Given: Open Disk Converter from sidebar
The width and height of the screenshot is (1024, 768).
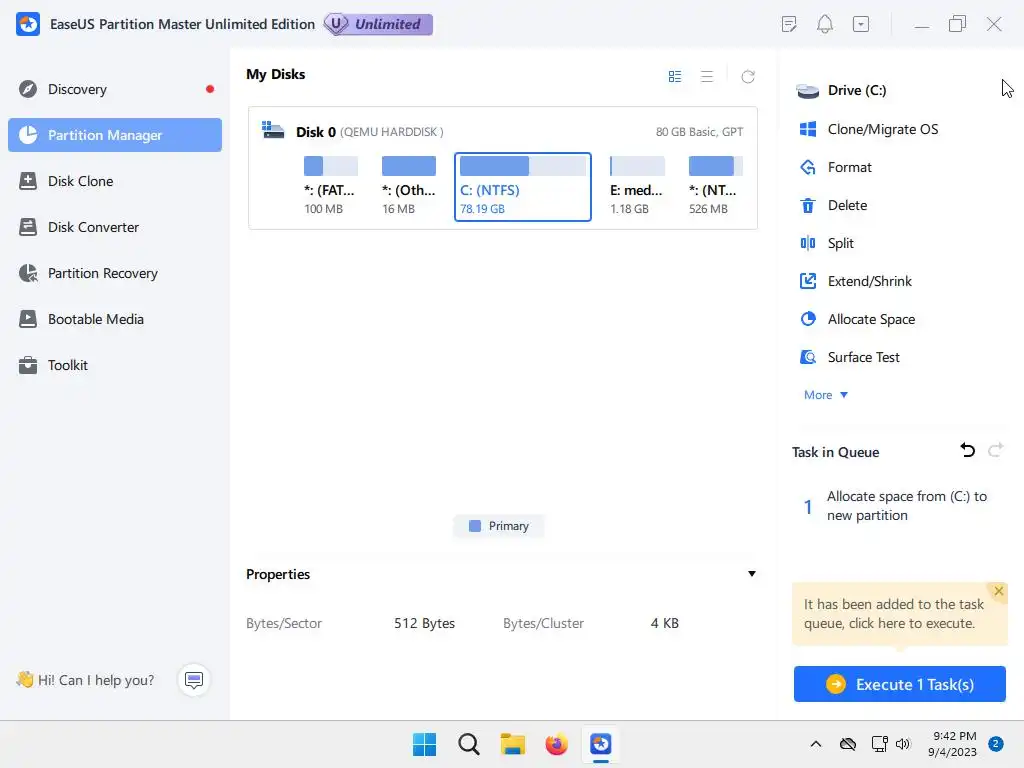Looking at the screenshot, I should tap(114, 227).
